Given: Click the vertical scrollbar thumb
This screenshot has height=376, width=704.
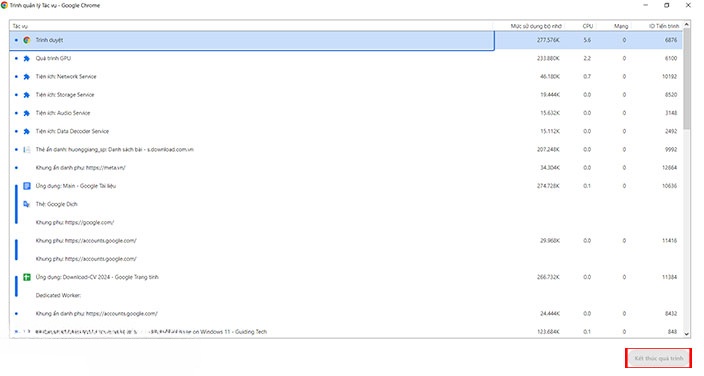Looking at the screenshot, I should pos(686,80).
